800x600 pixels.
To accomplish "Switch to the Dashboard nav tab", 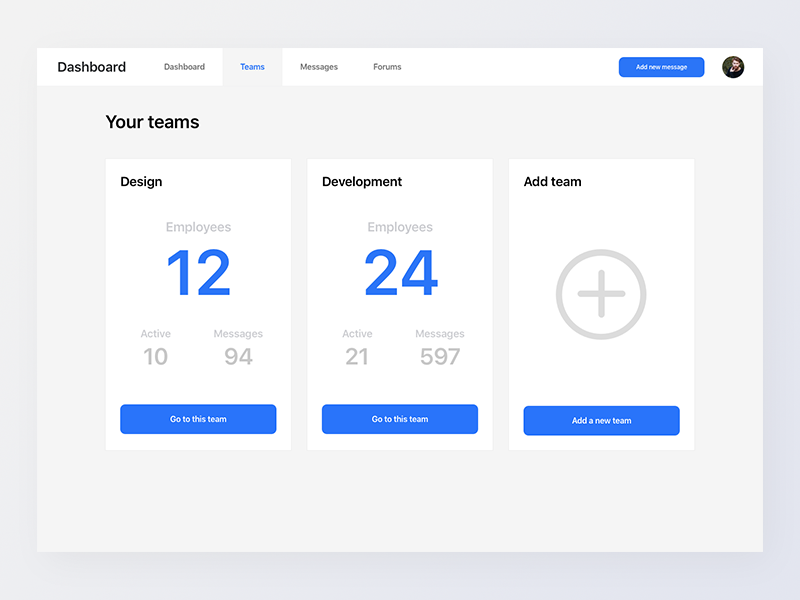I will tap(184, 67).
